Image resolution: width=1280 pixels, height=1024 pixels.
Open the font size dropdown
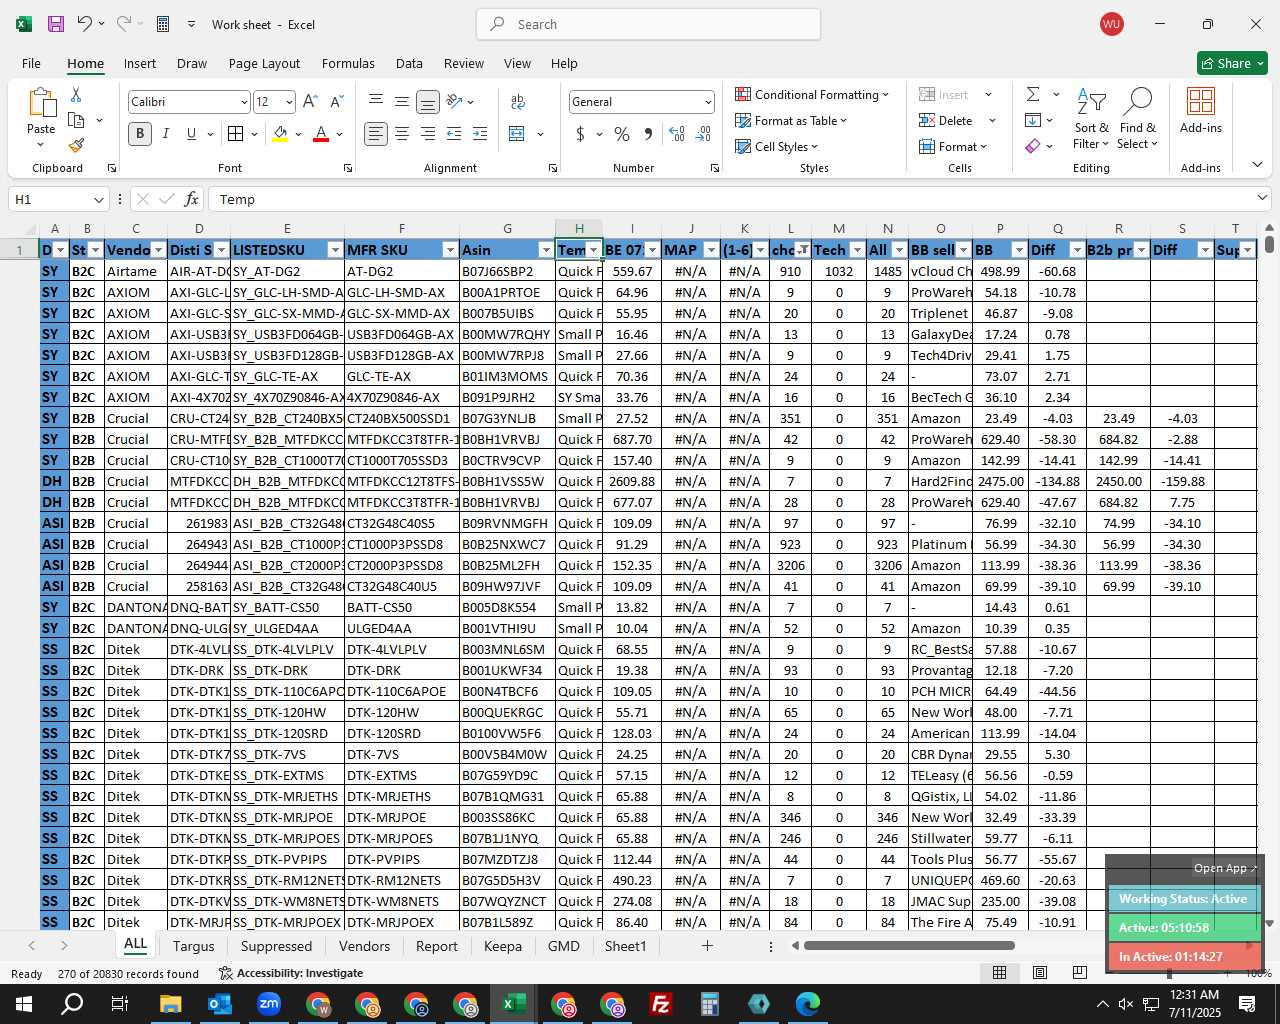tap(289, 102)
